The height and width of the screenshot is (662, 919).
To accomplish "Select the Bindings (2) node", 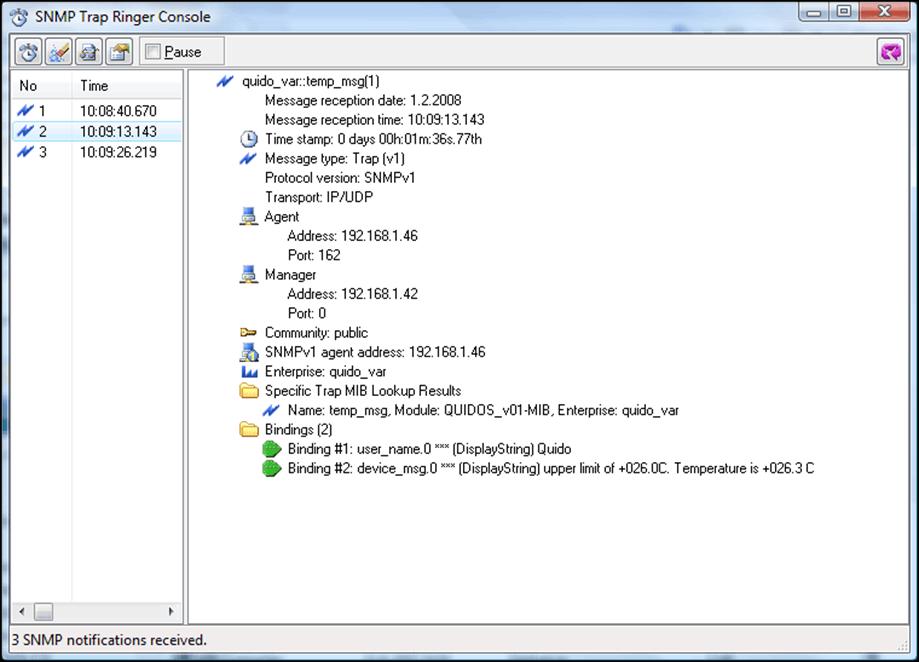I will click(298, 429).
